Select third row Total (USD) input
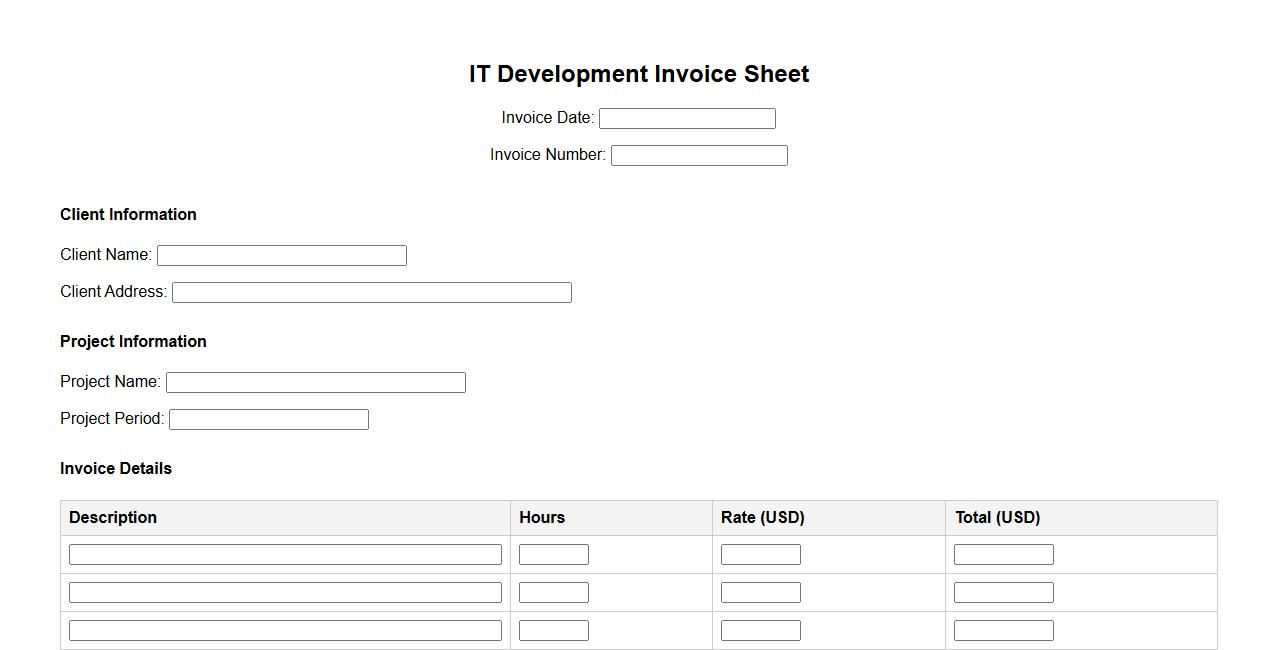Image resolution: width=1278 pixels, height=650 pixels. pos(1003,630)
